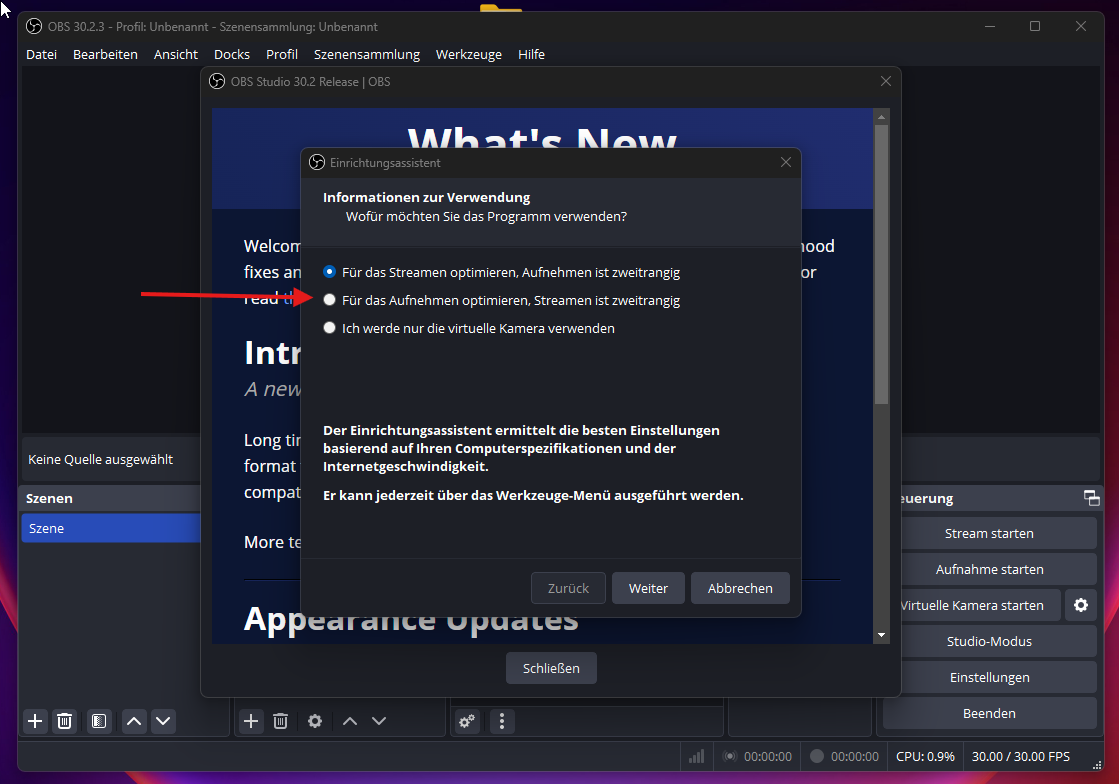Click scroll up arrow in release notes

(881, 116)
